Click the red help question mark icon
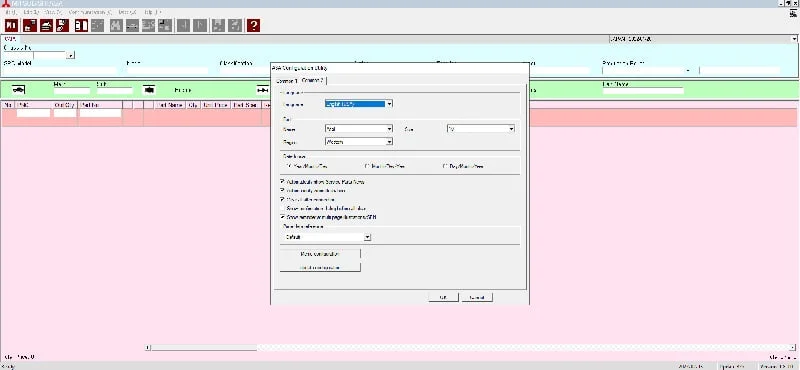This screenshot has width=800, height=370. pos(253,25)
